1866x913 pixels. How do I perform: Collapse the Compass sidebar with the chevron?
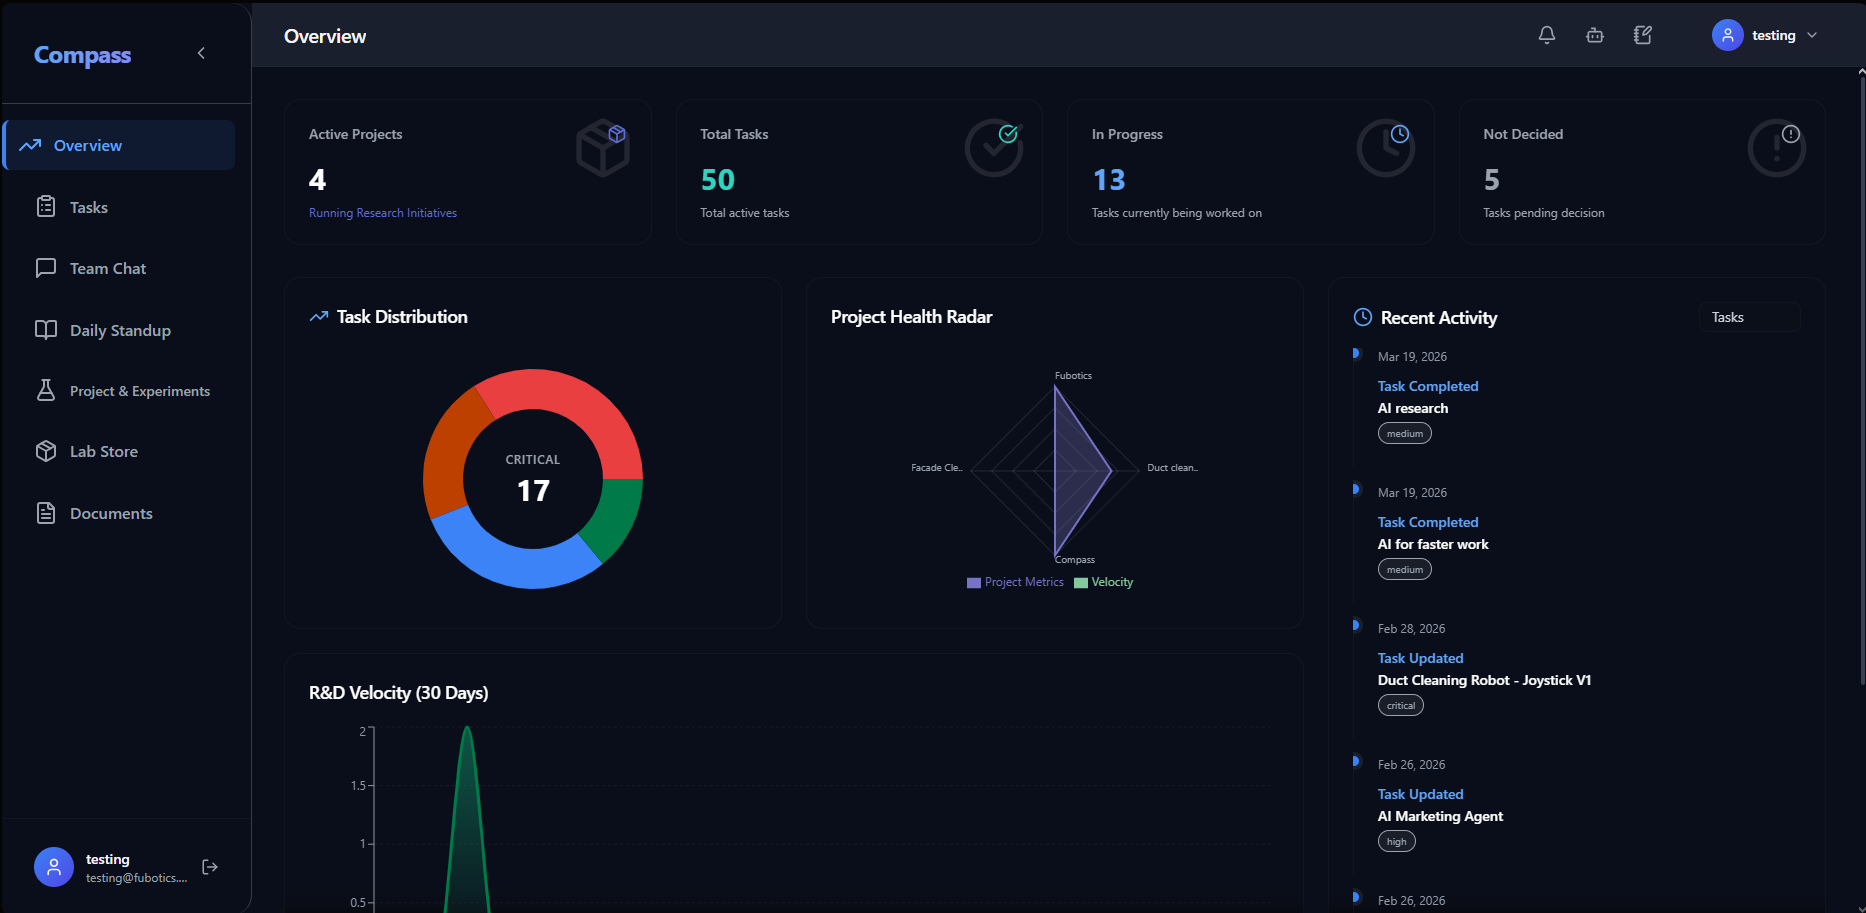(x=201, y=53)
